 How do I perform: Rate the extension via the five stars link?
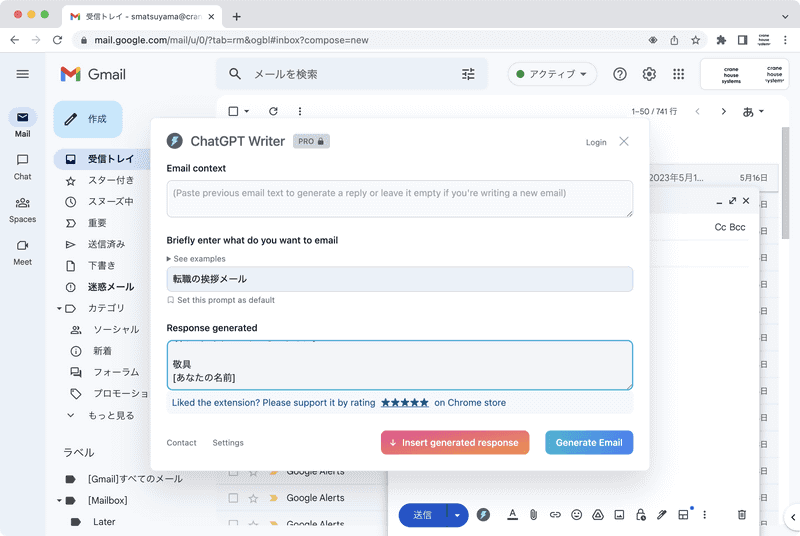pyautogui.click(x=405, y=403)
